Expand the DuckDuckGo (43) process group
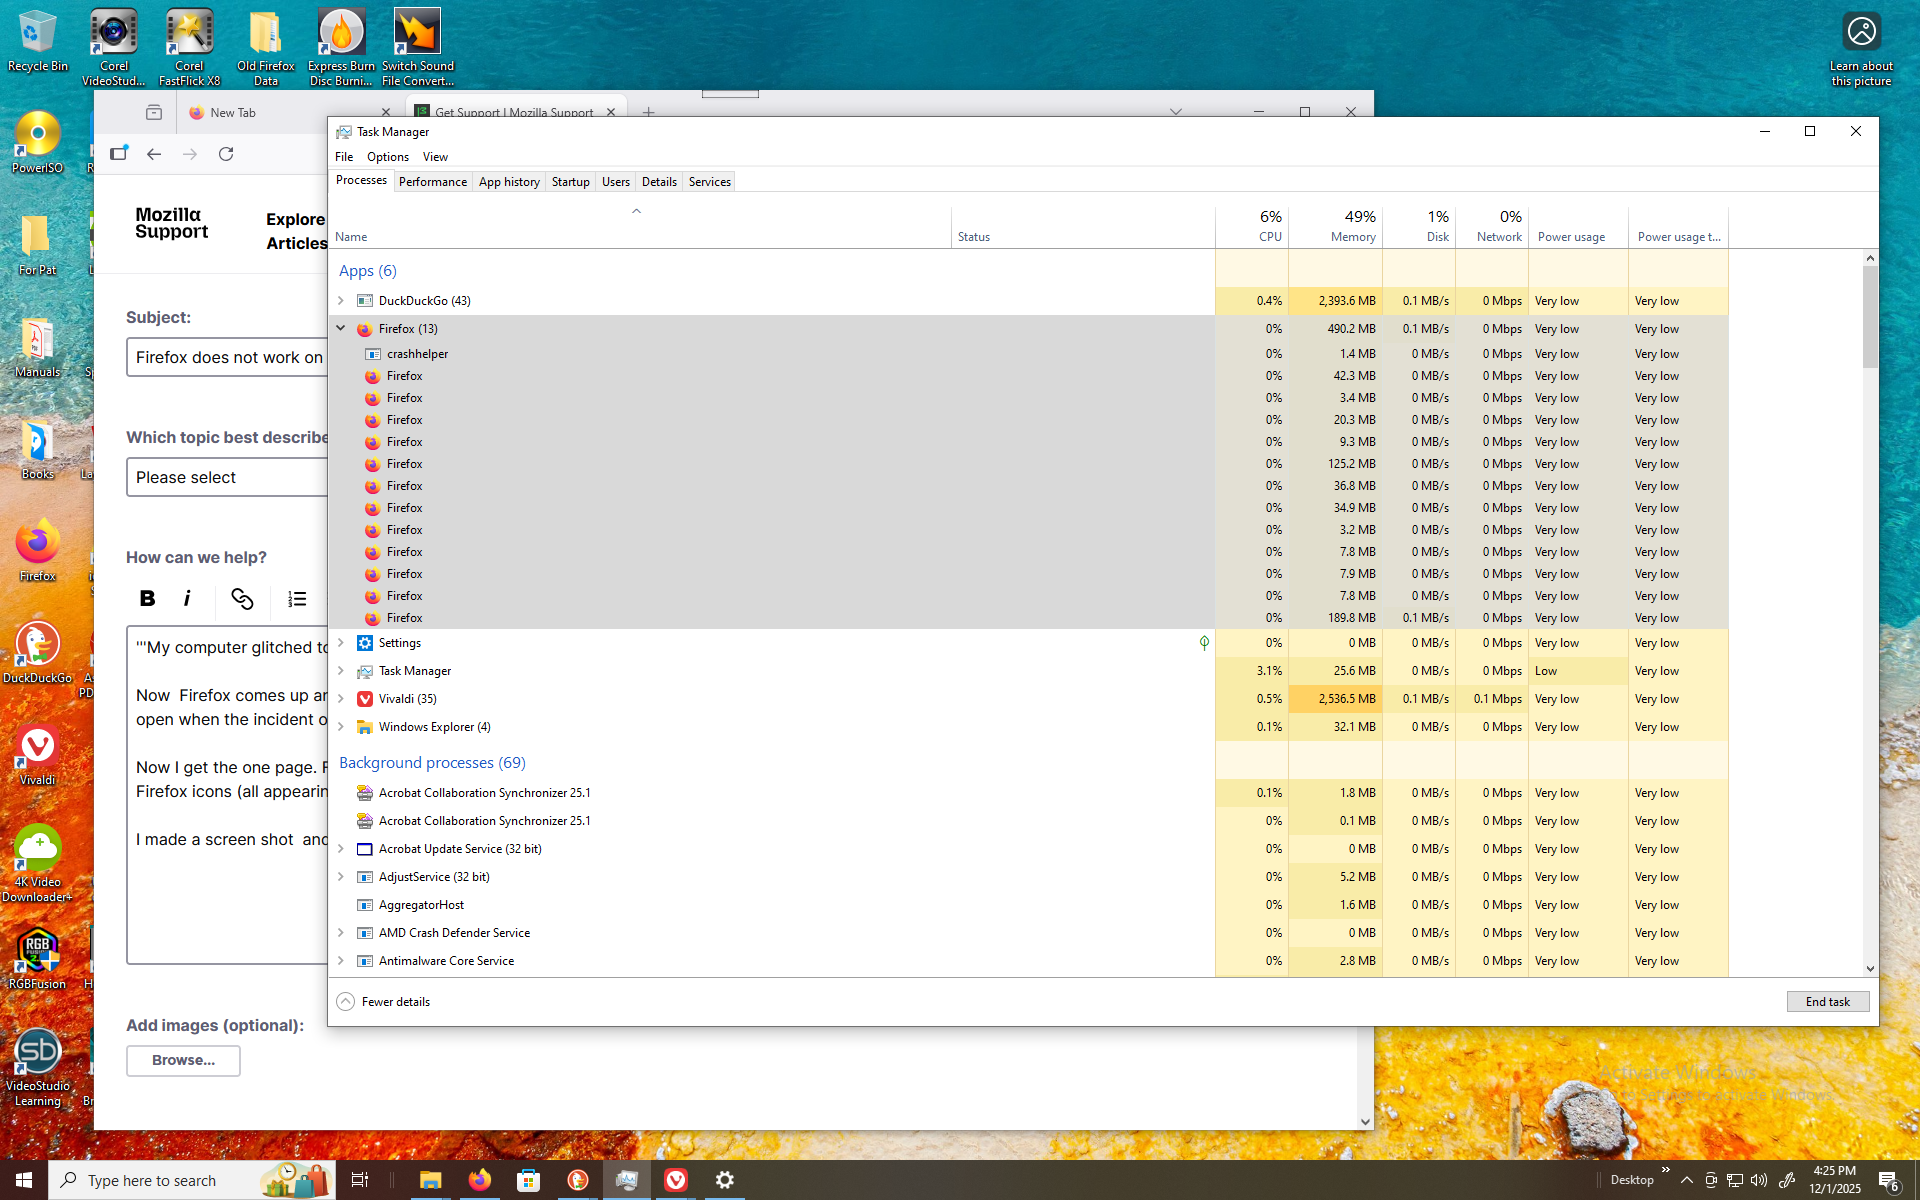This screenshot has height=1200, width=1920. (341, 301)
